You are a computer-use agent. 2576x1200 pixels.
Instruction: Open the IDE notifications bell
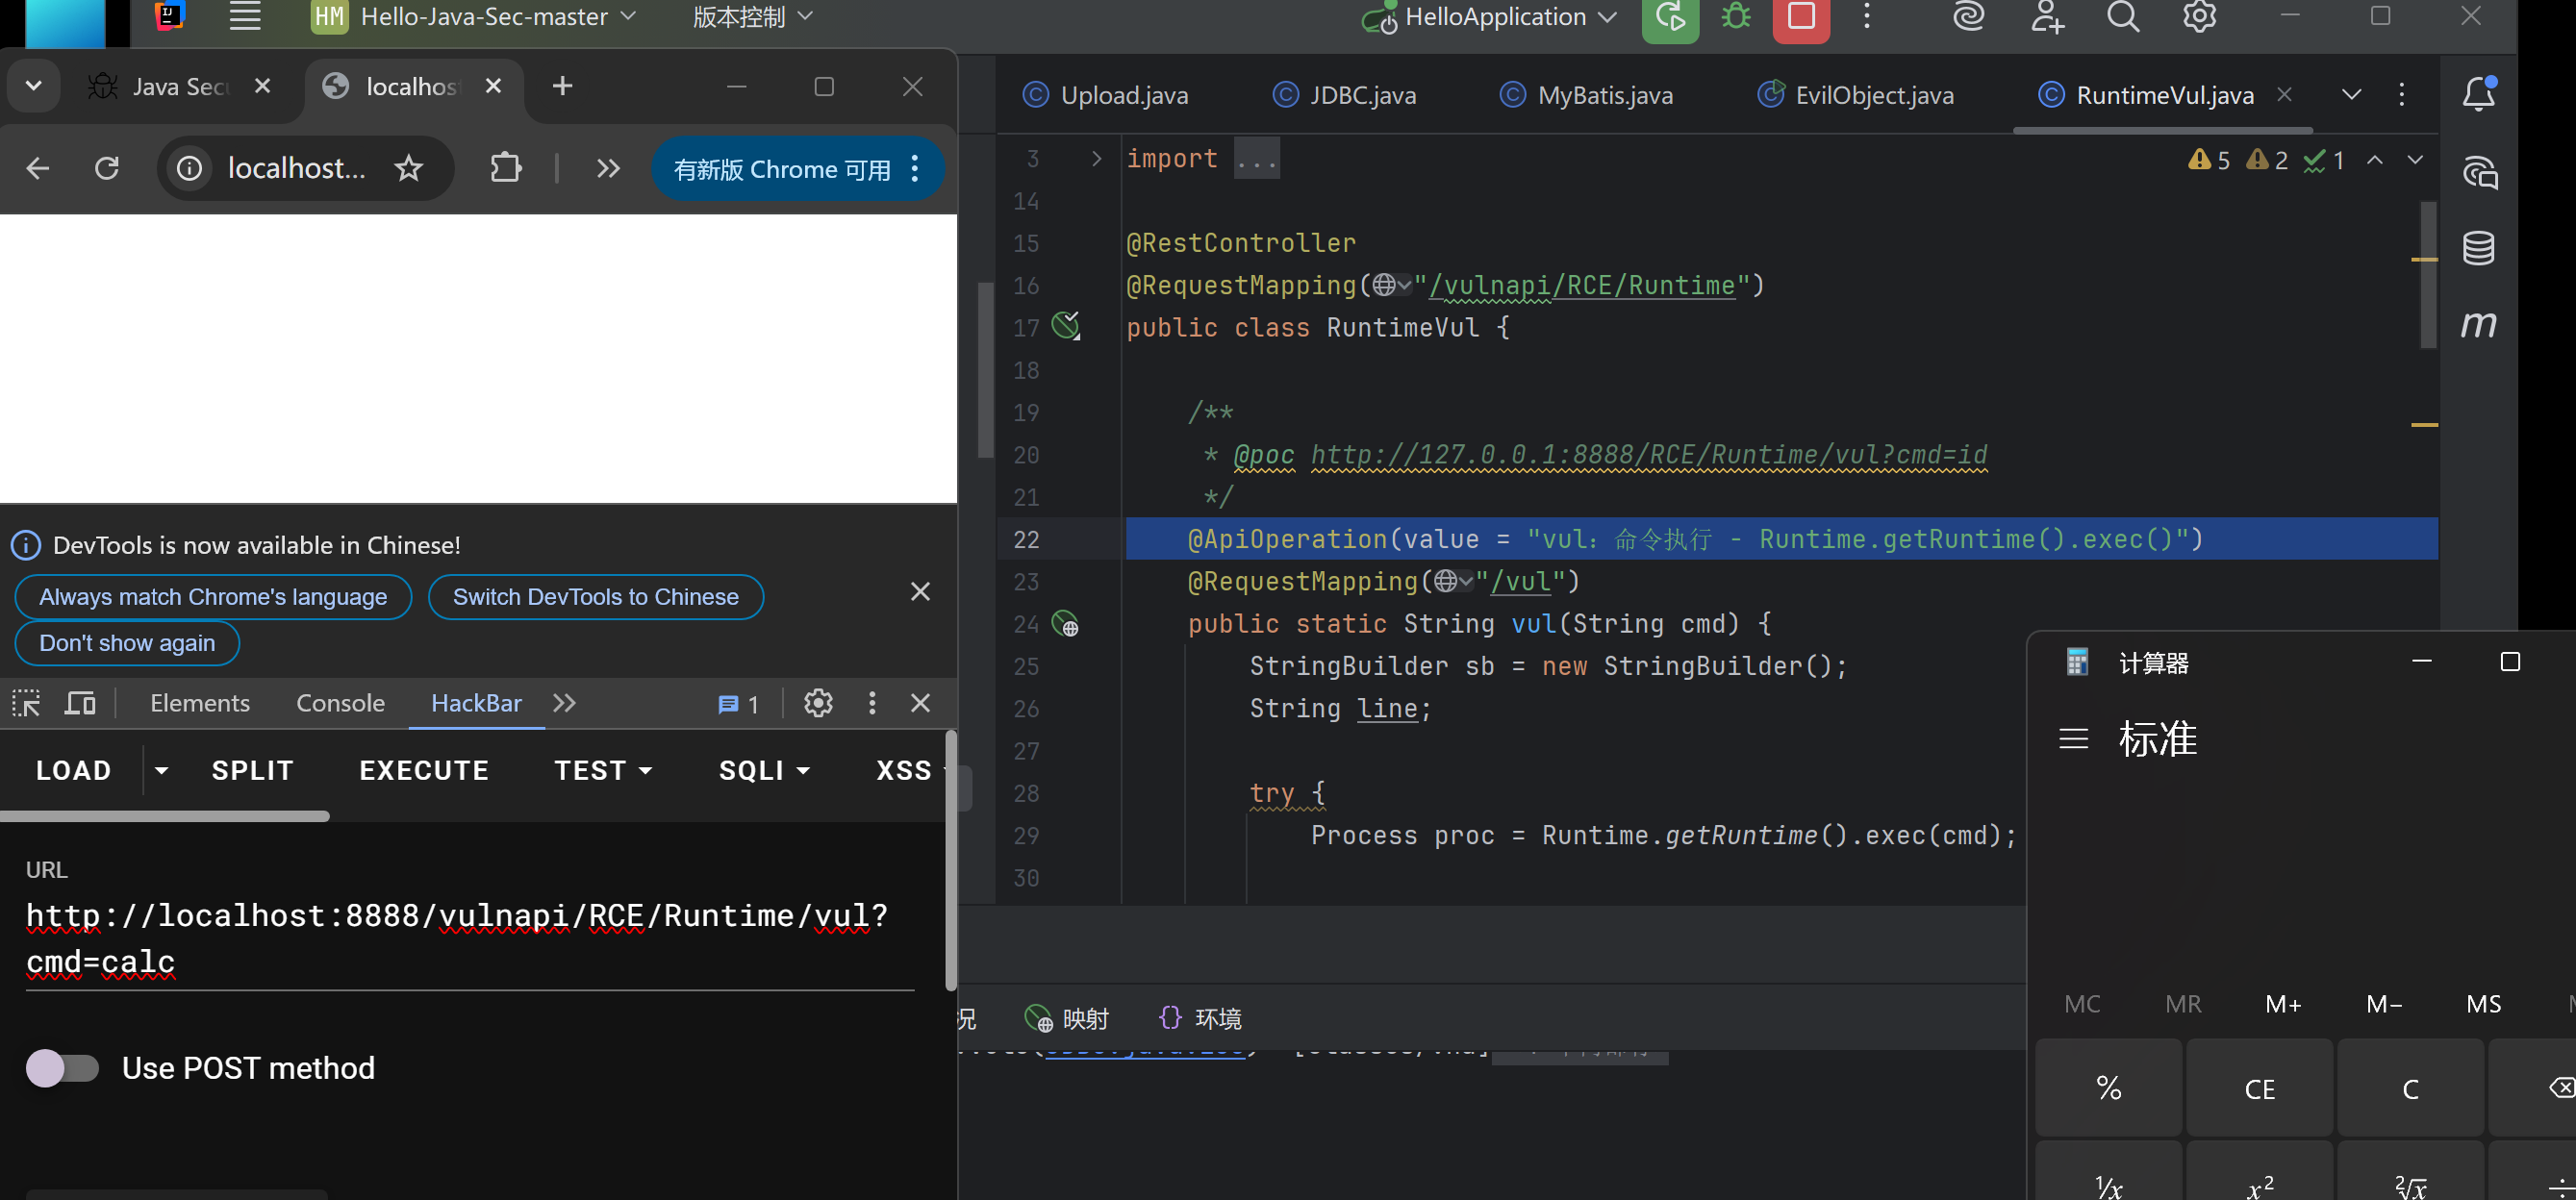tap(2478, 94)
